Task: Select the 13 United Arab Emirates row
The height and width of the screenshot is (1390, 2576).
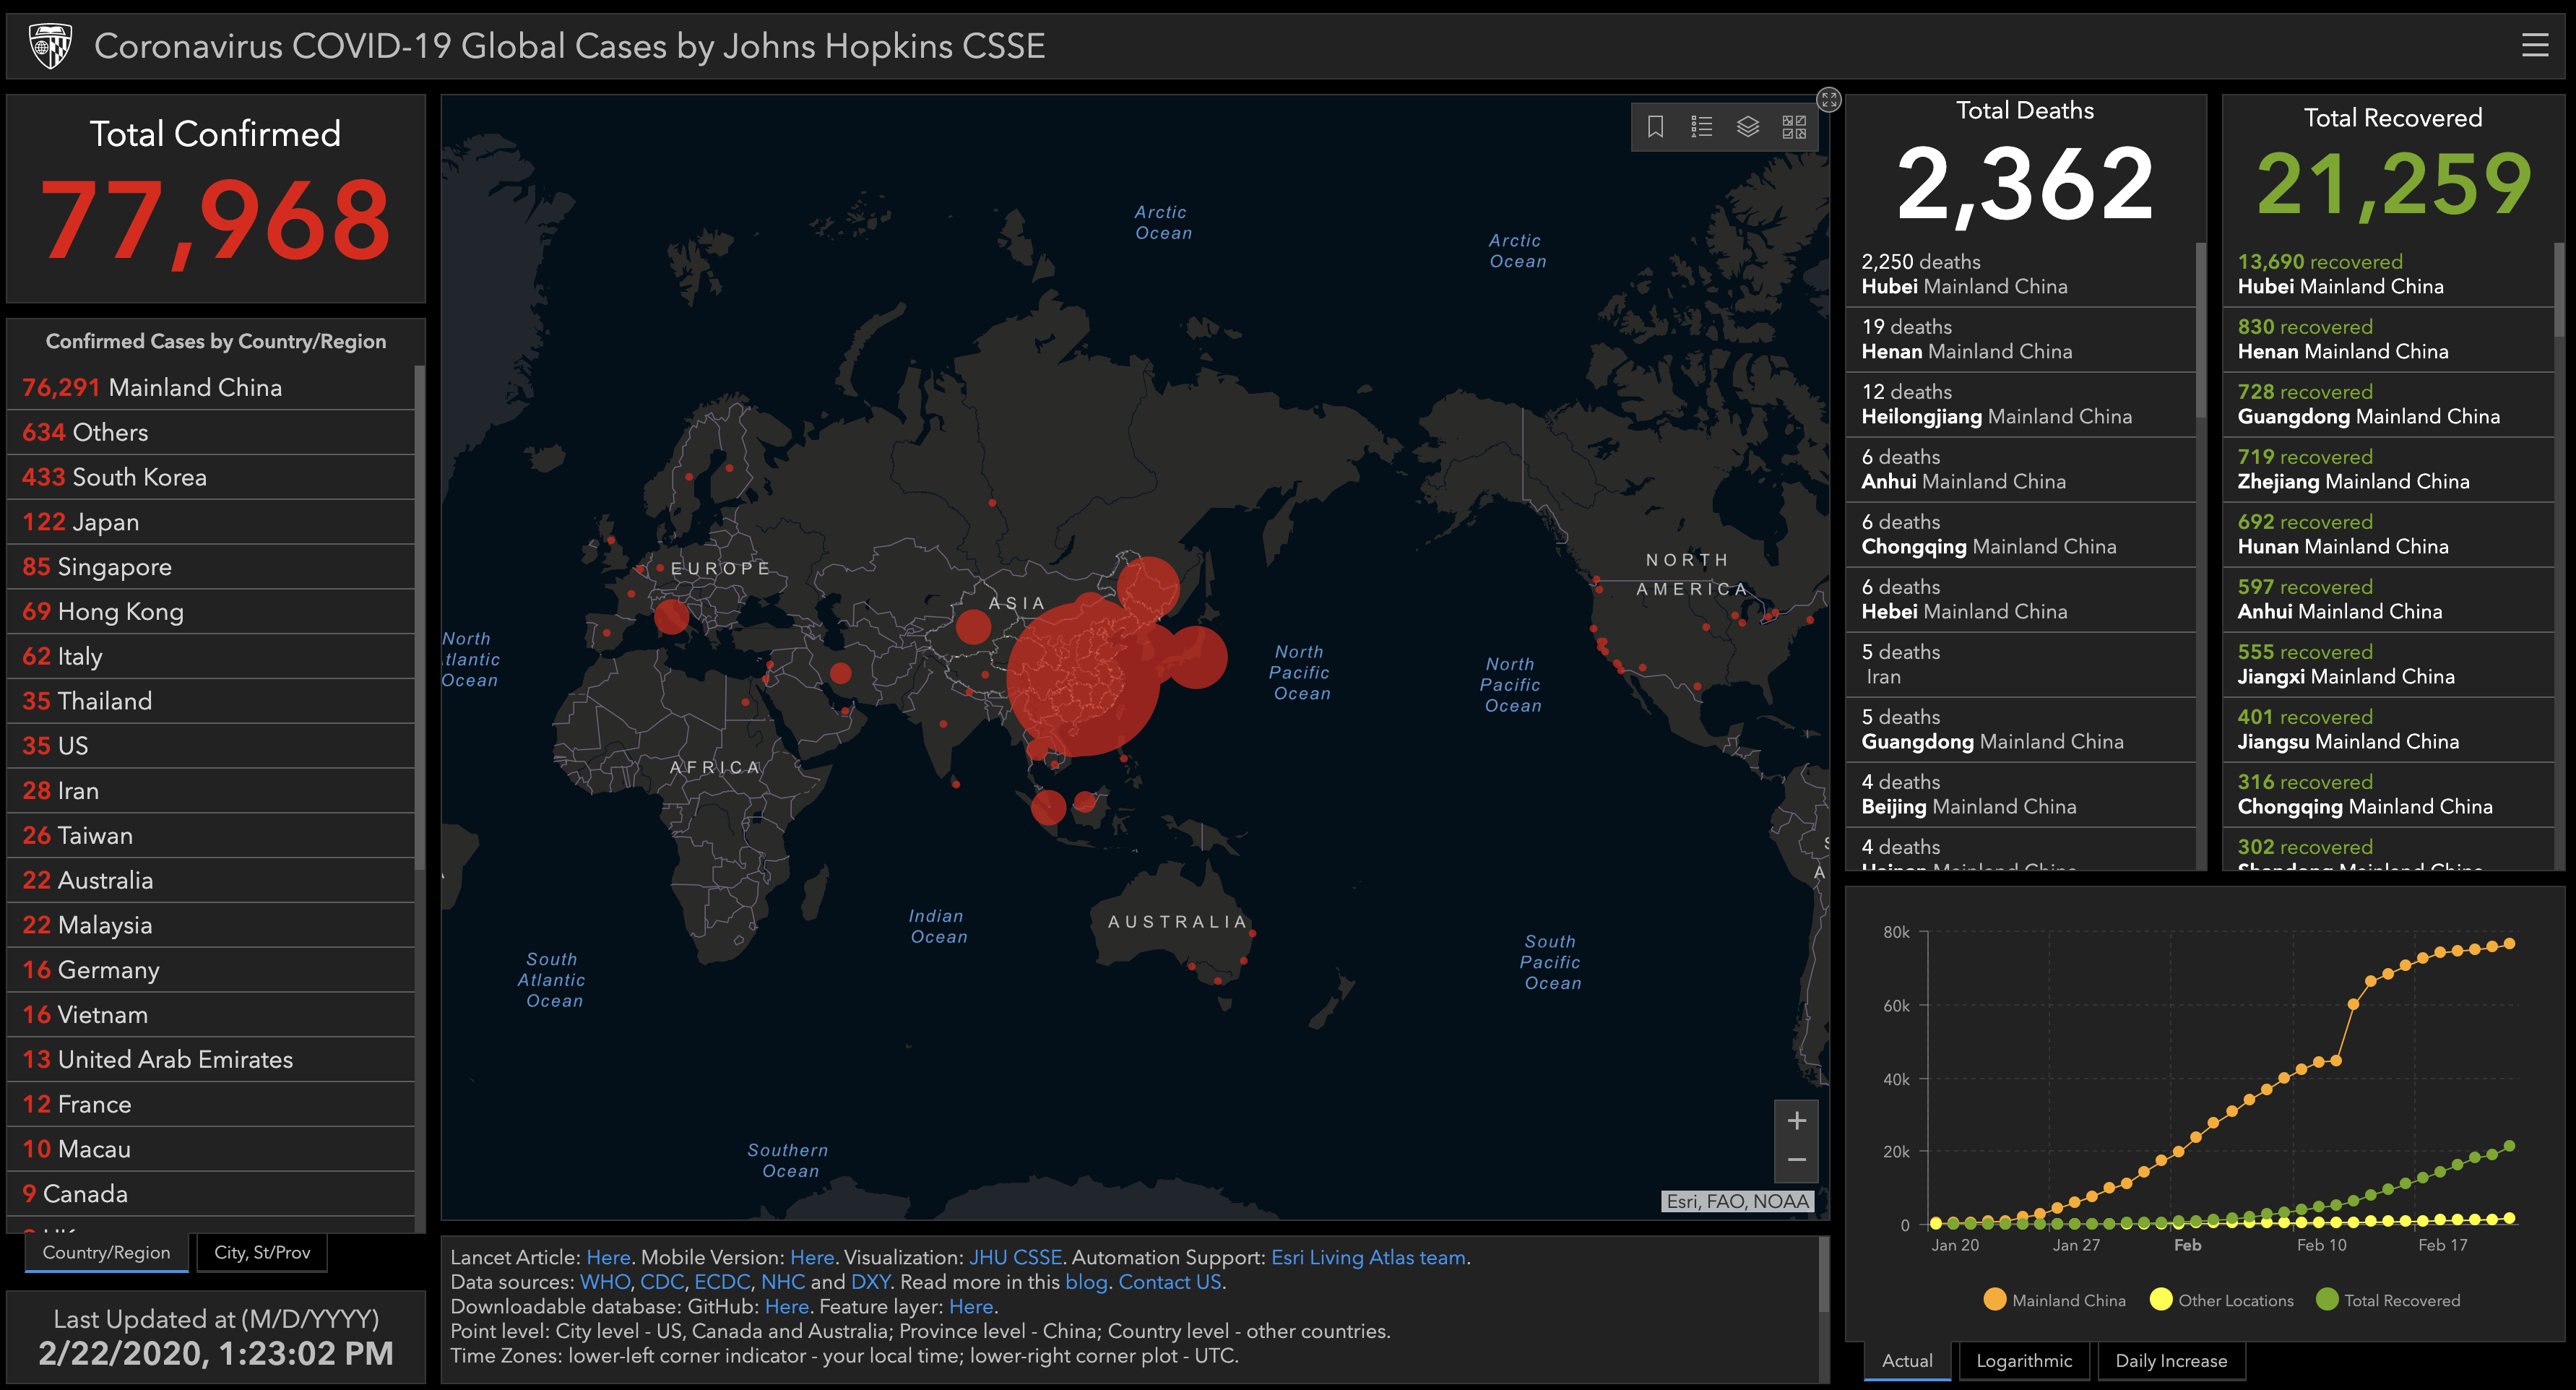Action: pyautogui.click(x=211, y=1059)
